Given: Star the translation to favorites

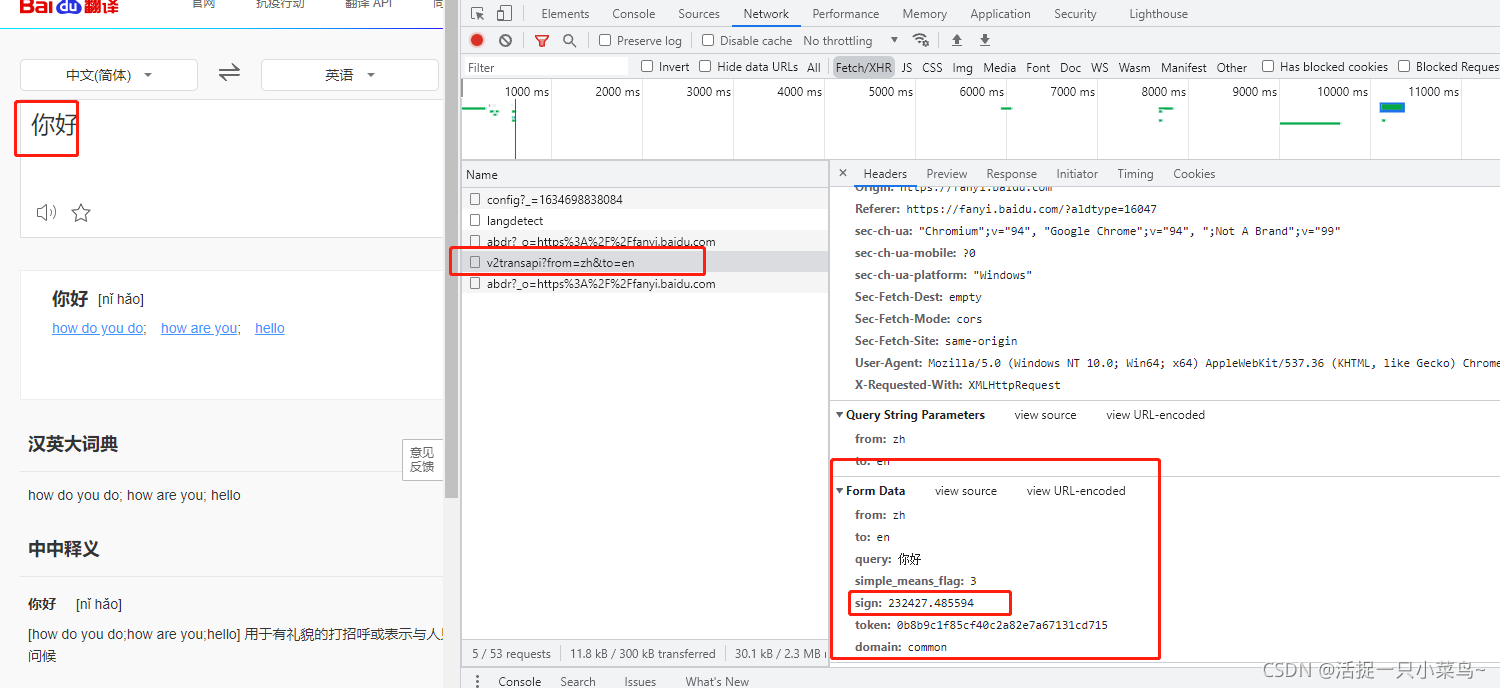Looking at the screenshot, I should pos(81,212).
